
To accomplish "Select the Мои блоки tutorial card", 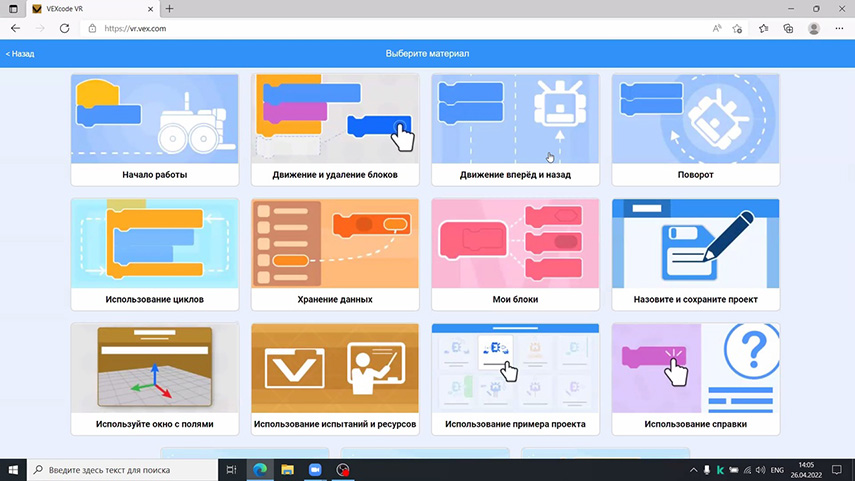I will pyautogui.click(x=515, y=254).
